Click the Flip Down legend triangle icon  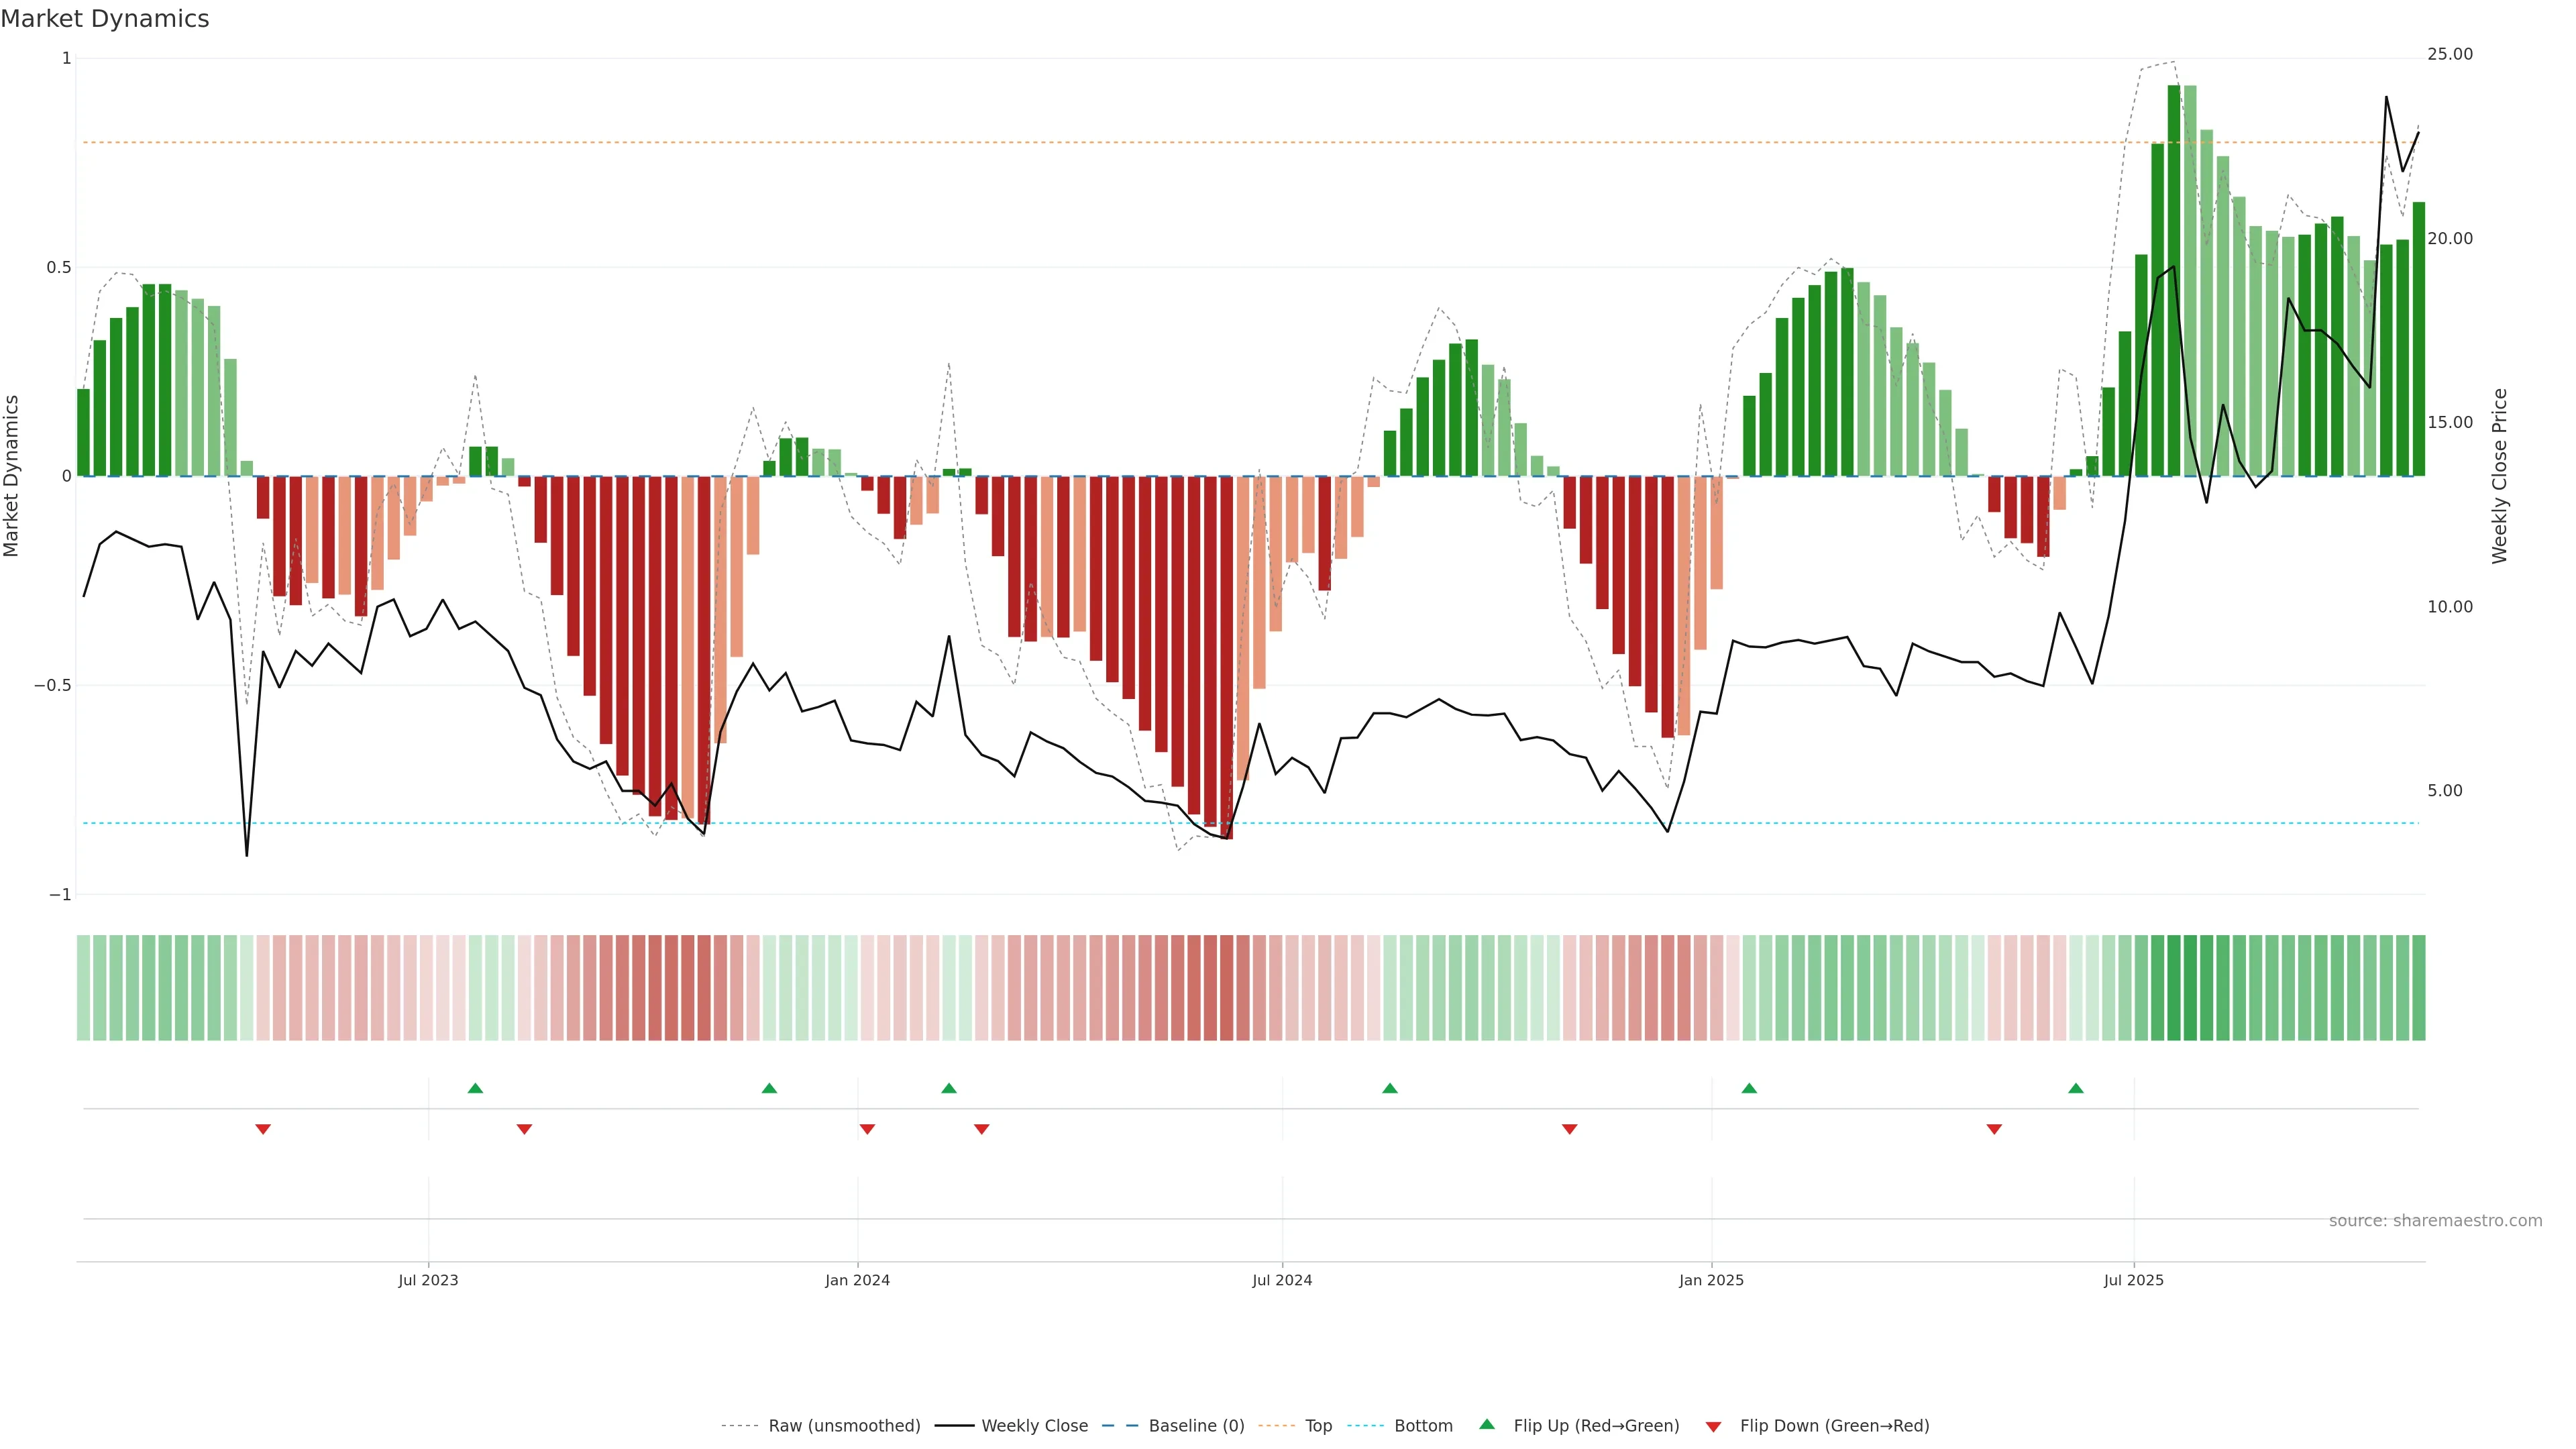coord(1713,1427)
